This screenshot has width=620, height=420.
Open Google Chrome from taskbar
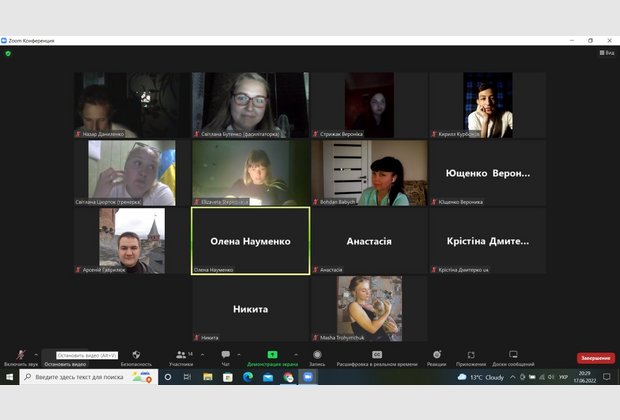coord(288,377)
